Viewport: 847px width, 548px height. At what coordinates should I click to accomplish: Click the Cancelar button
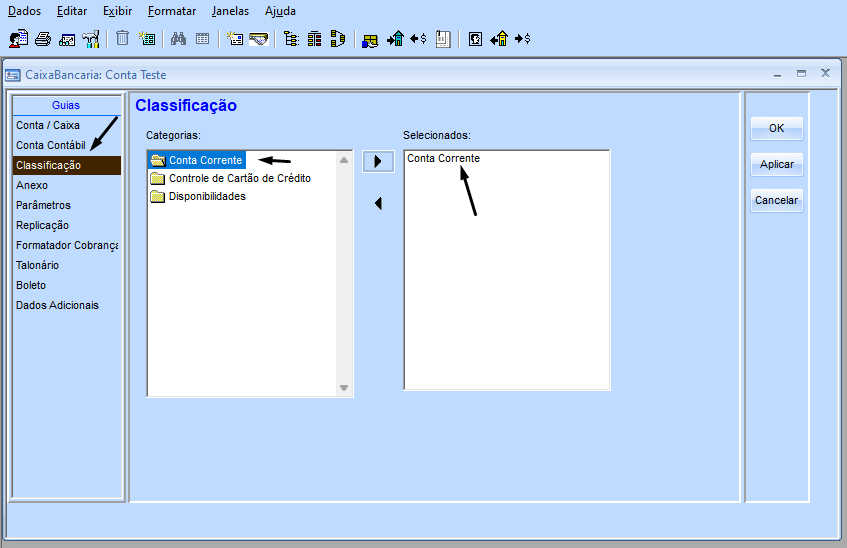click(776, 201)
